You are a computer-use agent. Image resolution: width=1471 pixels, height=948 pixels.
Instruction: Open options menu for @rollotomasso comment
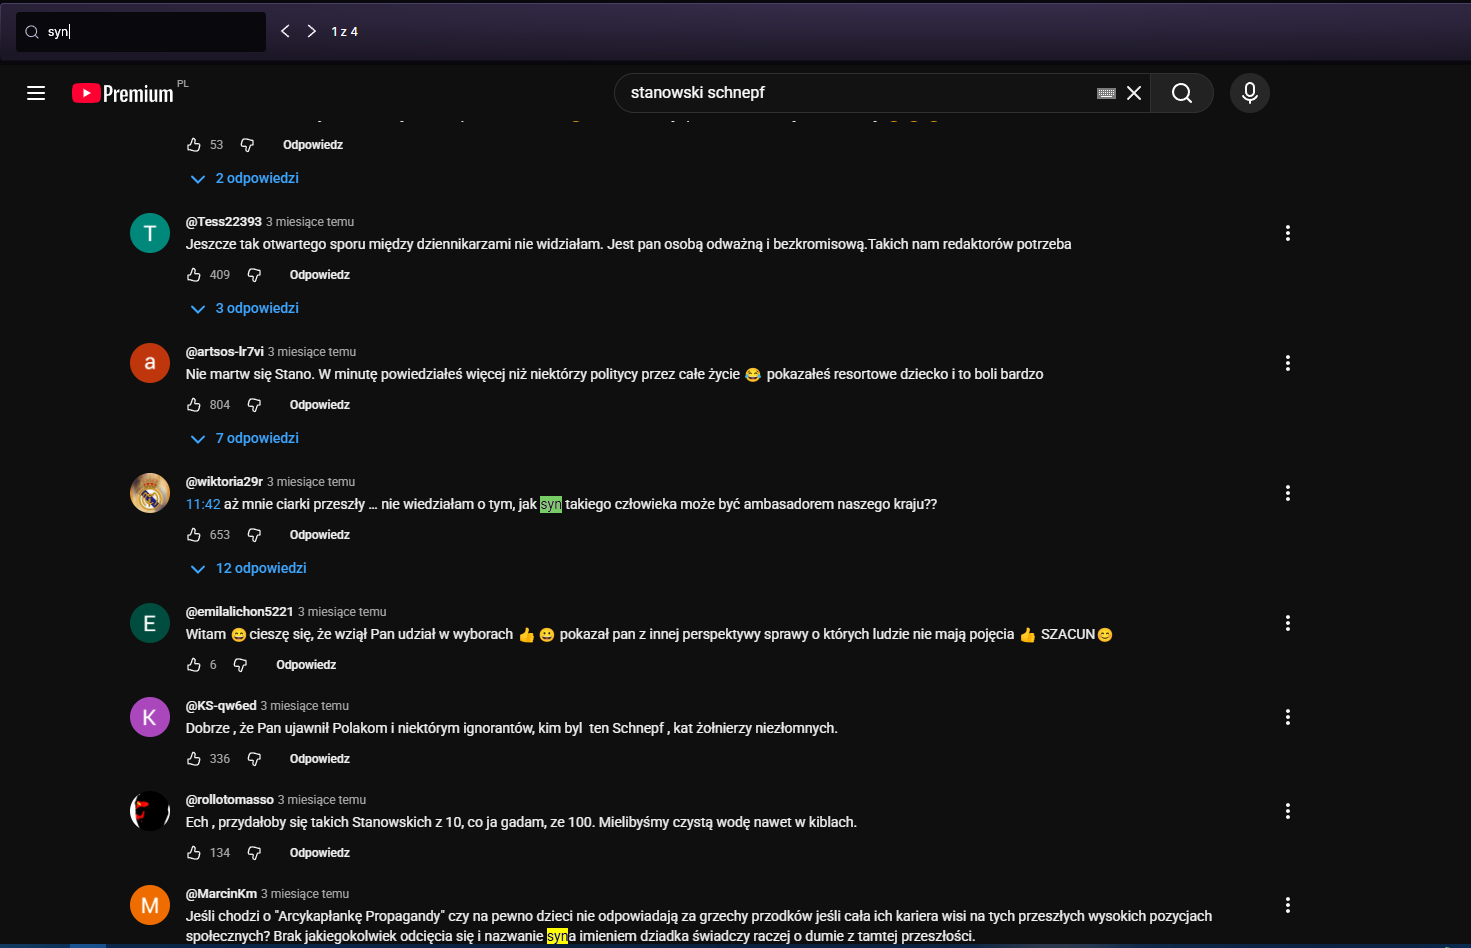(1287, 811)
